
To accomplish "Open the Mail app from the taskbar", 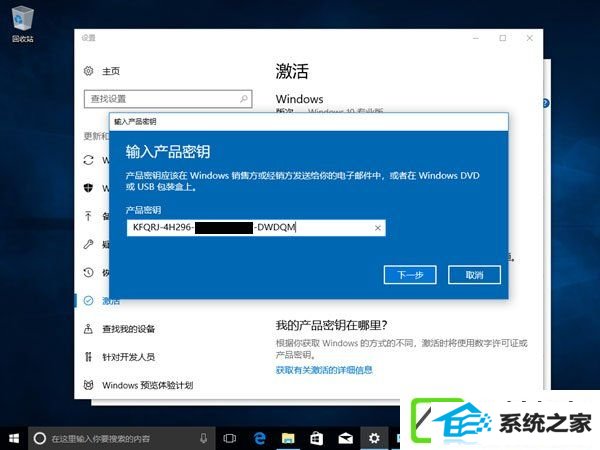I will tap(346, 439).
